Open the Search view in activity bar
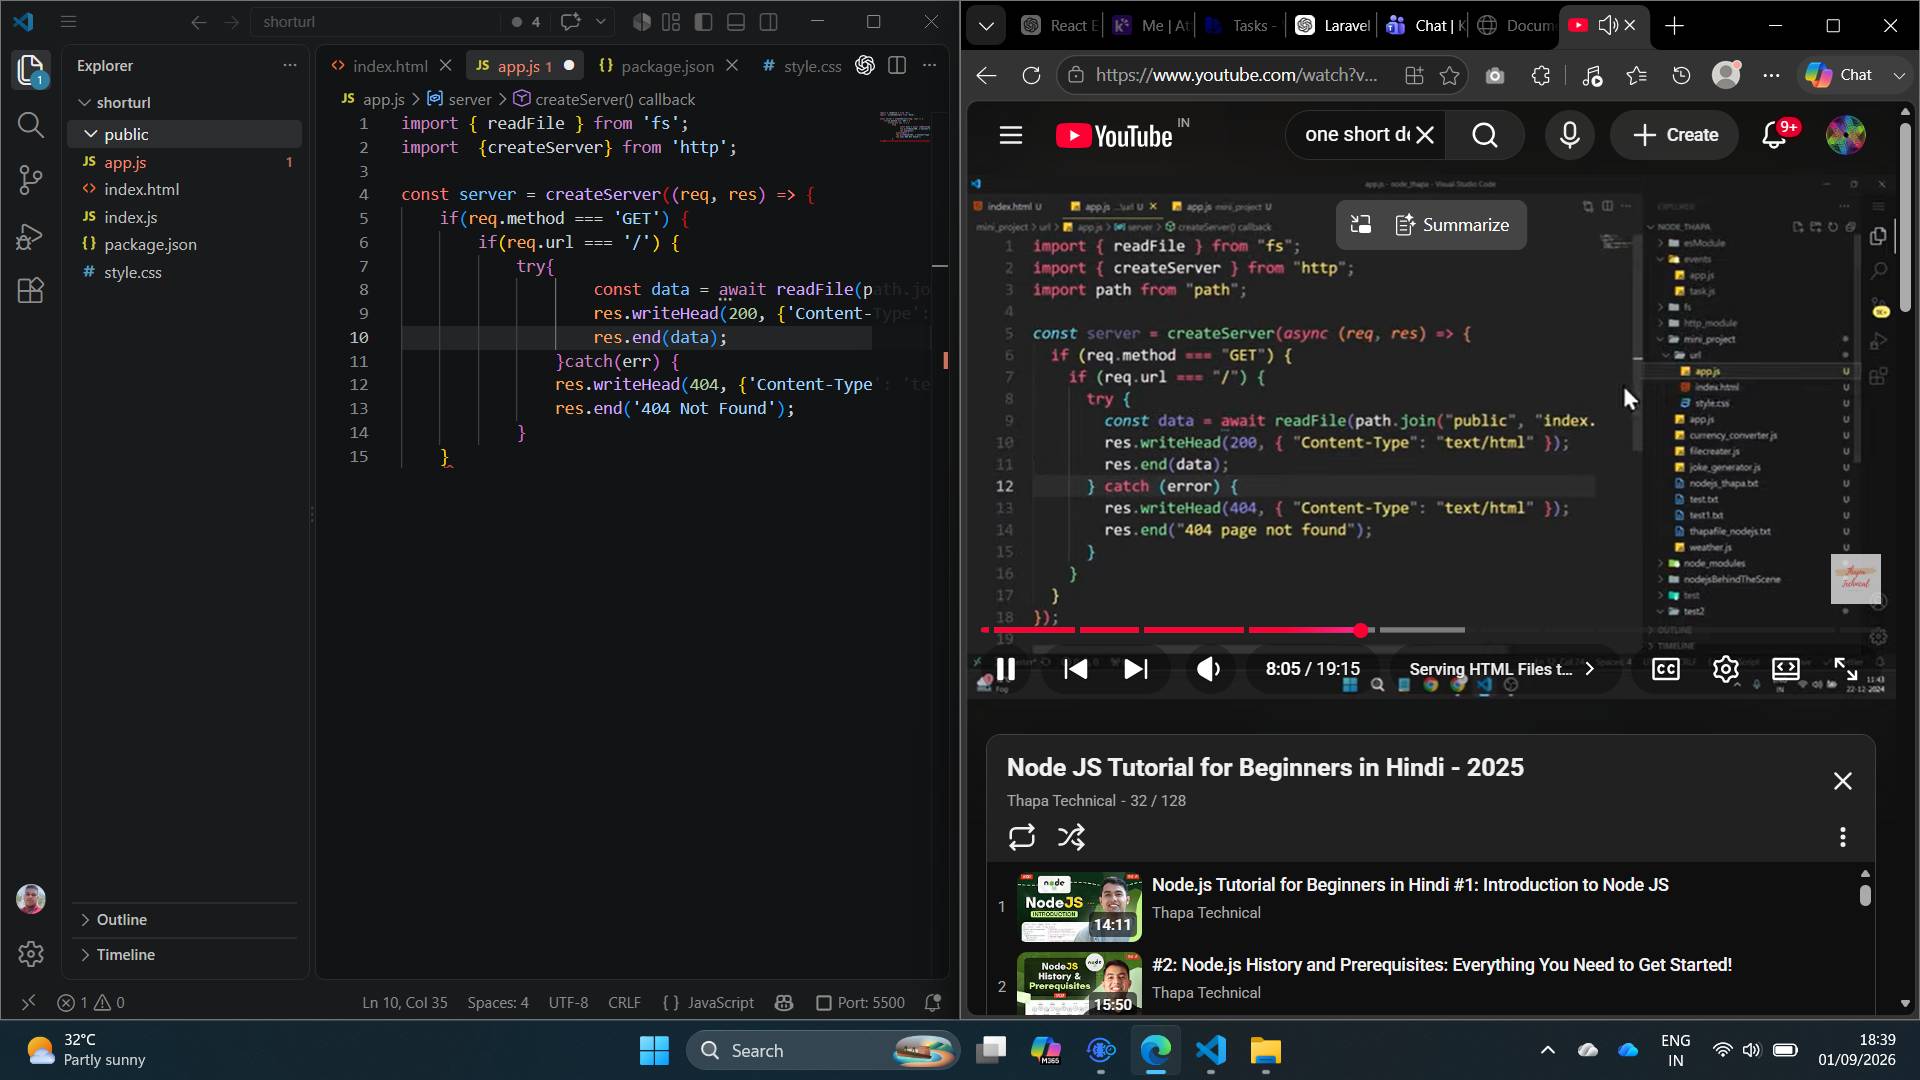The image size is (1920, 1080). pos(30,125)
